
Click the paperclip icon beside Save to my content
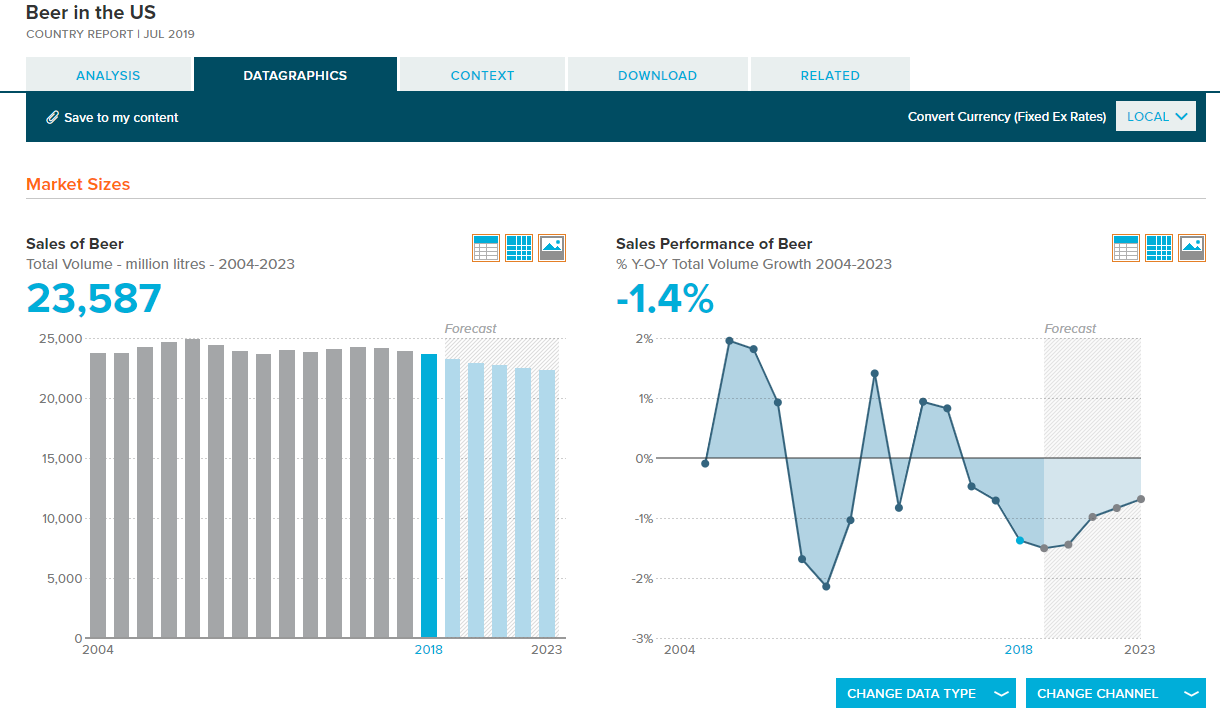tap(53, 117)
